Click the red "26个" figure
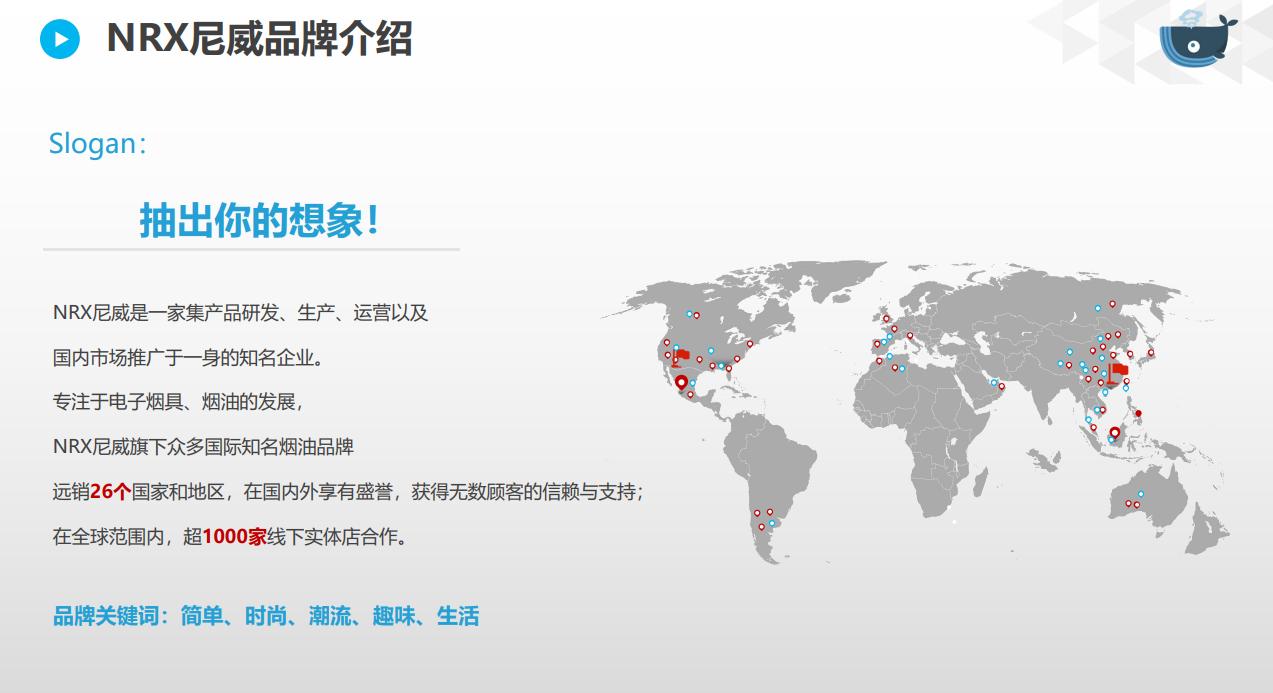 [111, 492]
